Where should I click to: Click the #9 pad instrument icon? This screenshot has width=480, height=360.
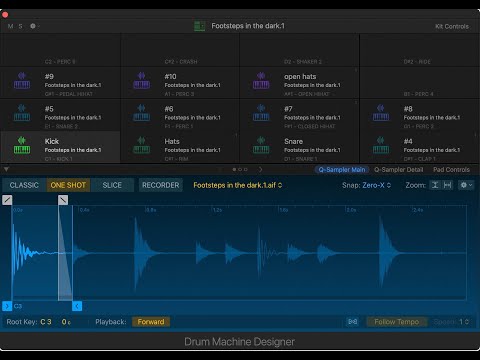click(22, 80)
